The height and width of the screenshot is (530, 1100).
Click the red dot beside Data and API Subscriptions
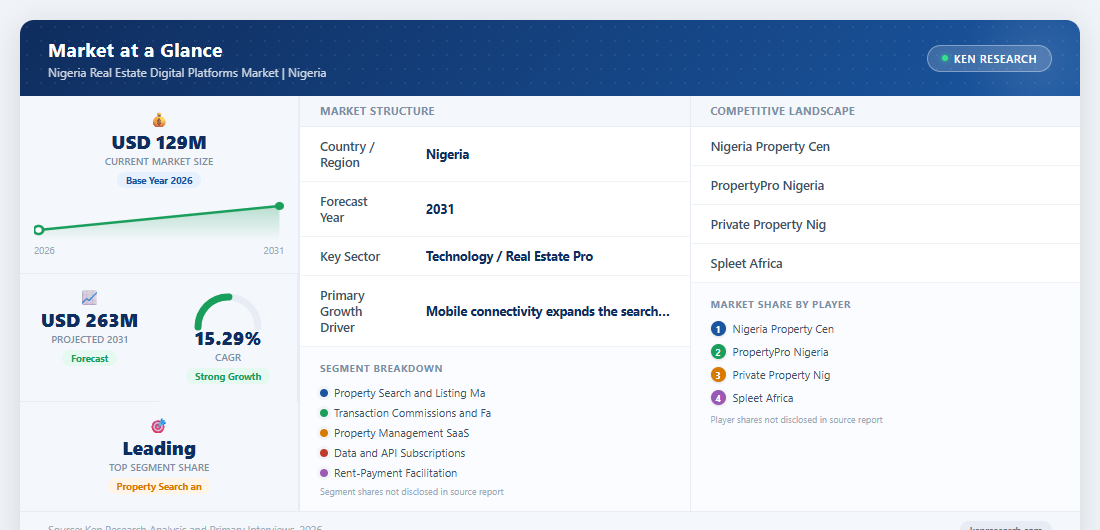click(324, 453)
